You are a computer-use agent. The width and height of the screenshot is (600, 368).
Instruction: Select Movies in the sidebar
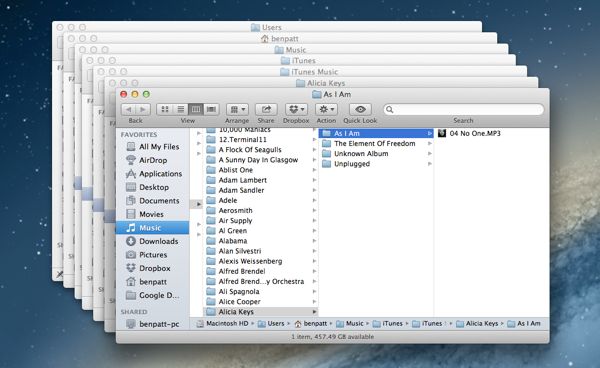pyautogui.click(x=152, y=214)
